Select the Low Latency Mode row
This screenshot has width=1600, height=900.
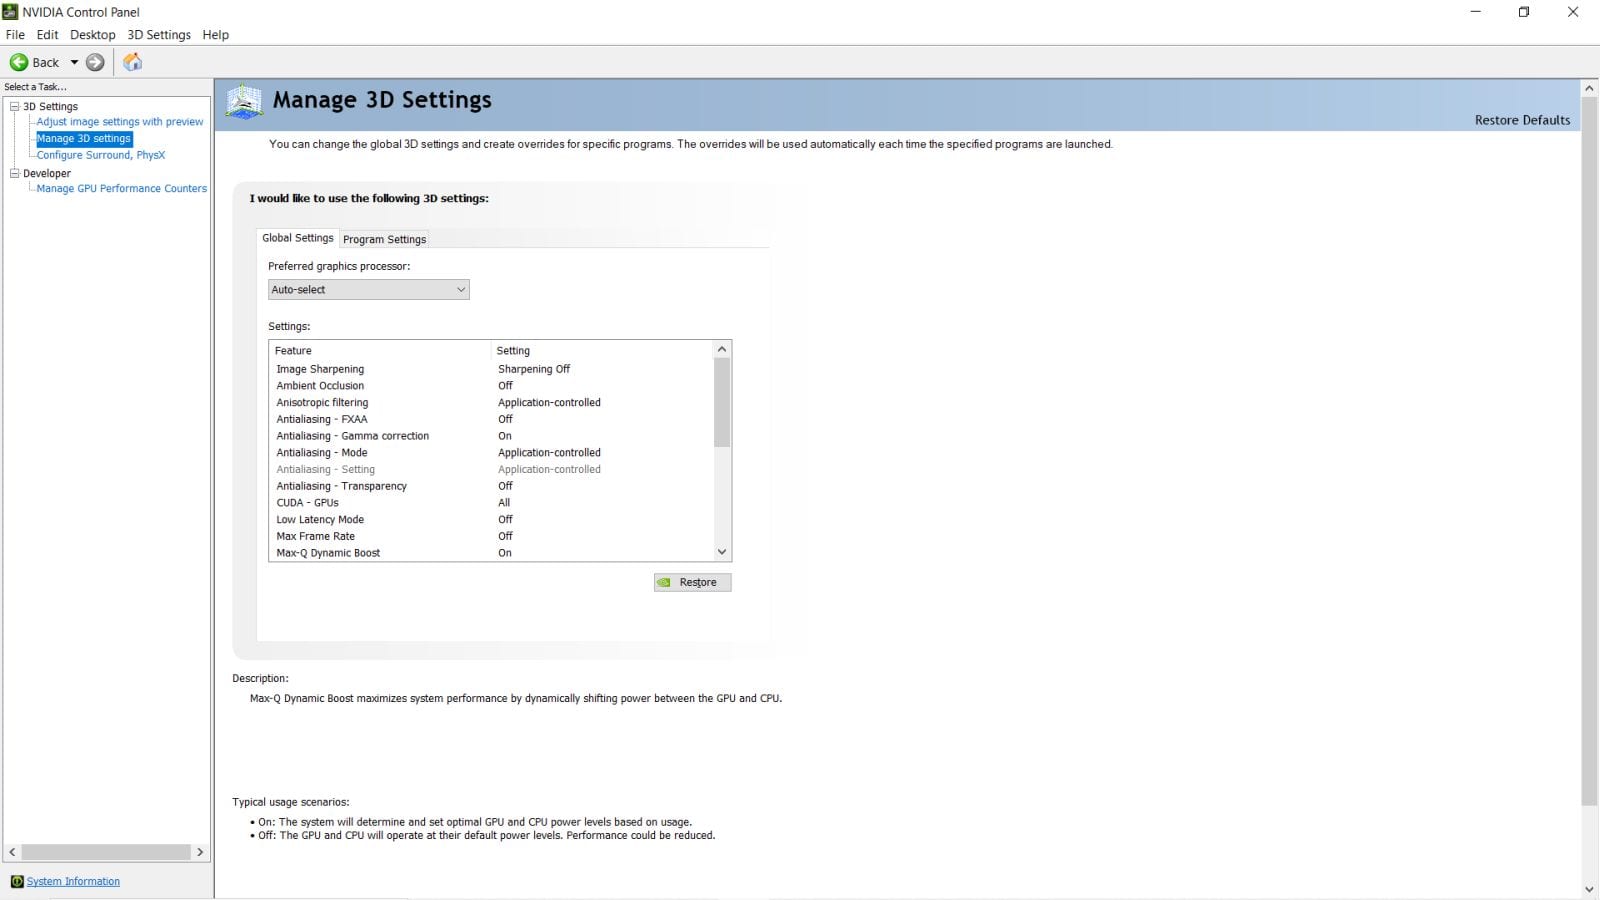click(x=492, y=520)
